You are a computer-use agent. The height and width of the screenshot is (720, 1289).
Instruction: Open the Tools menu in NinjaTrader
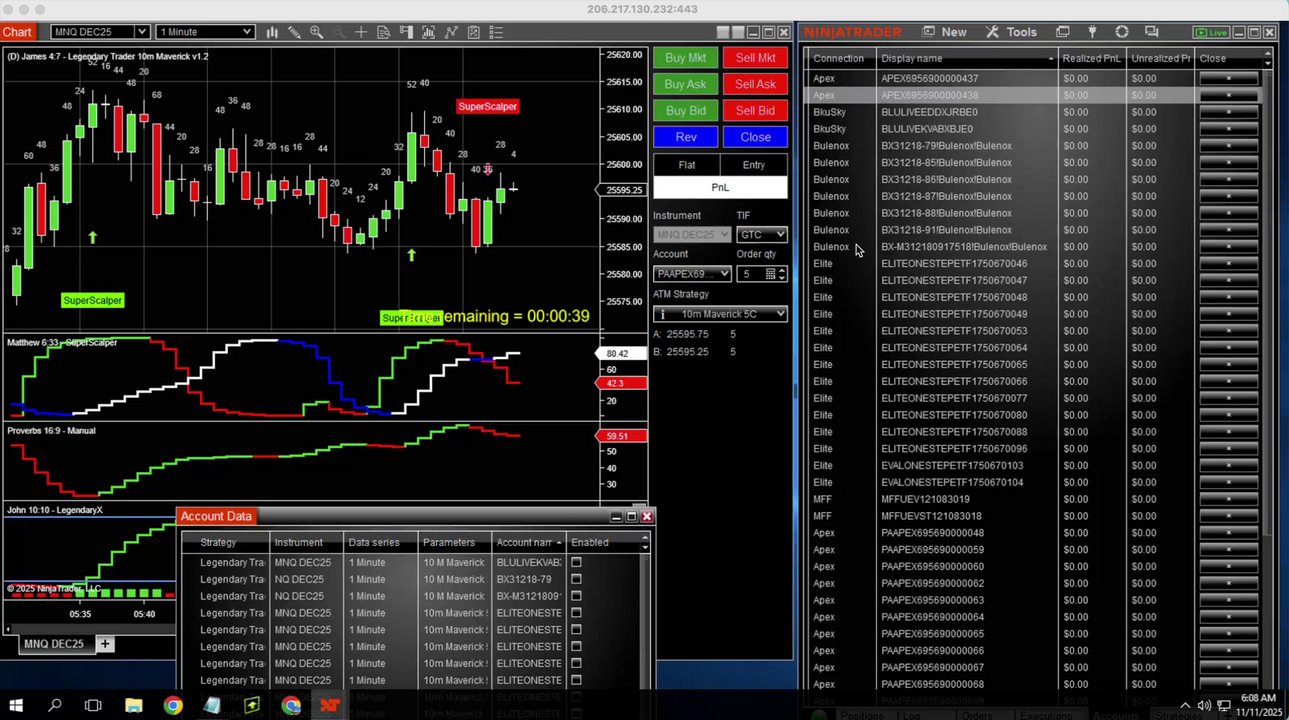pyautogui.click(x=1011, y=32)
